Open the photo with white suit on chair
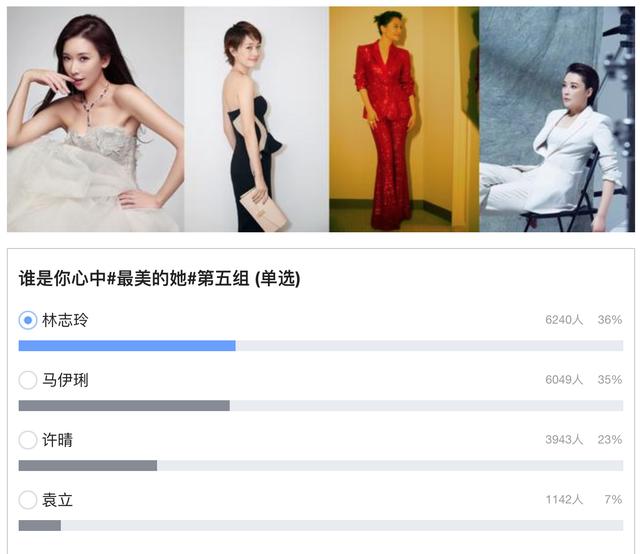The height and width of the screenshot is (554, 640). click(557, 119)
